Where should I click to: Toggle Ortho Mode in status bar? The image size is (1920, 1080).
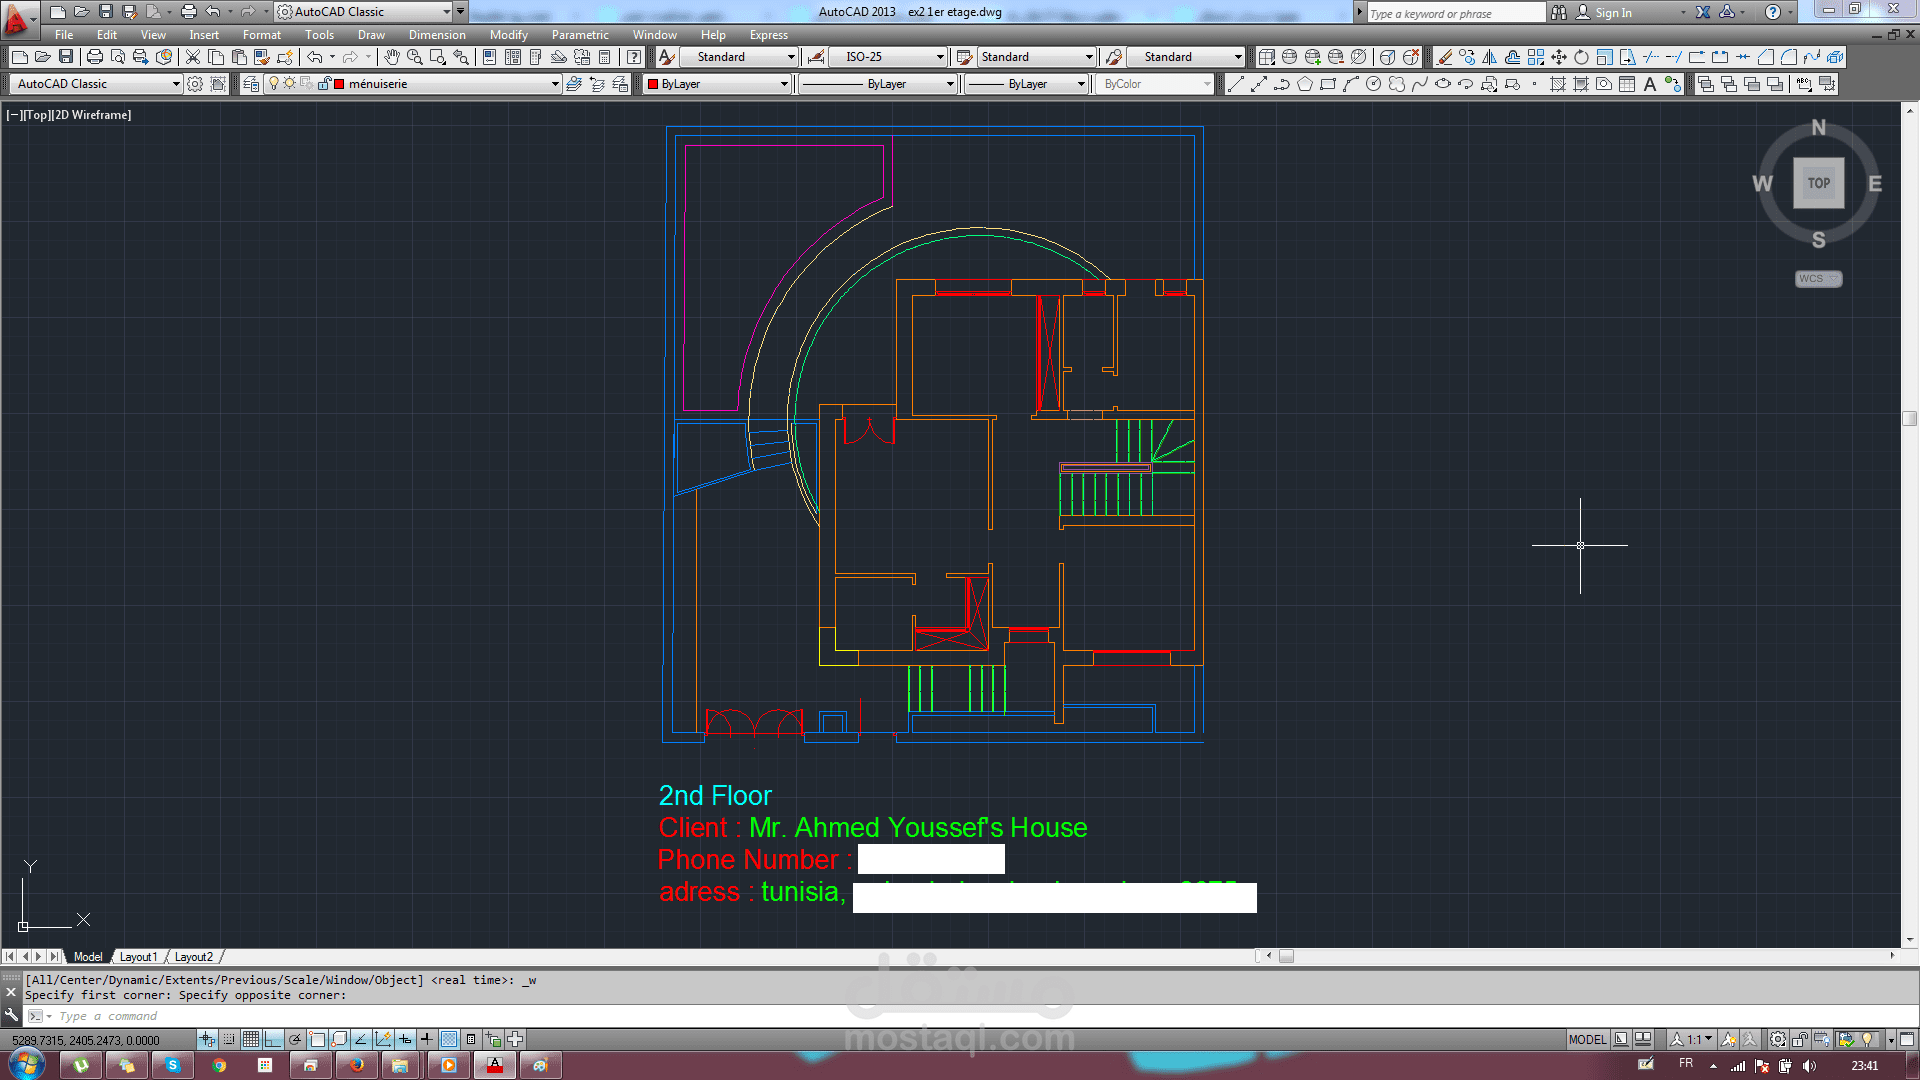click(x=273, y=1040)
